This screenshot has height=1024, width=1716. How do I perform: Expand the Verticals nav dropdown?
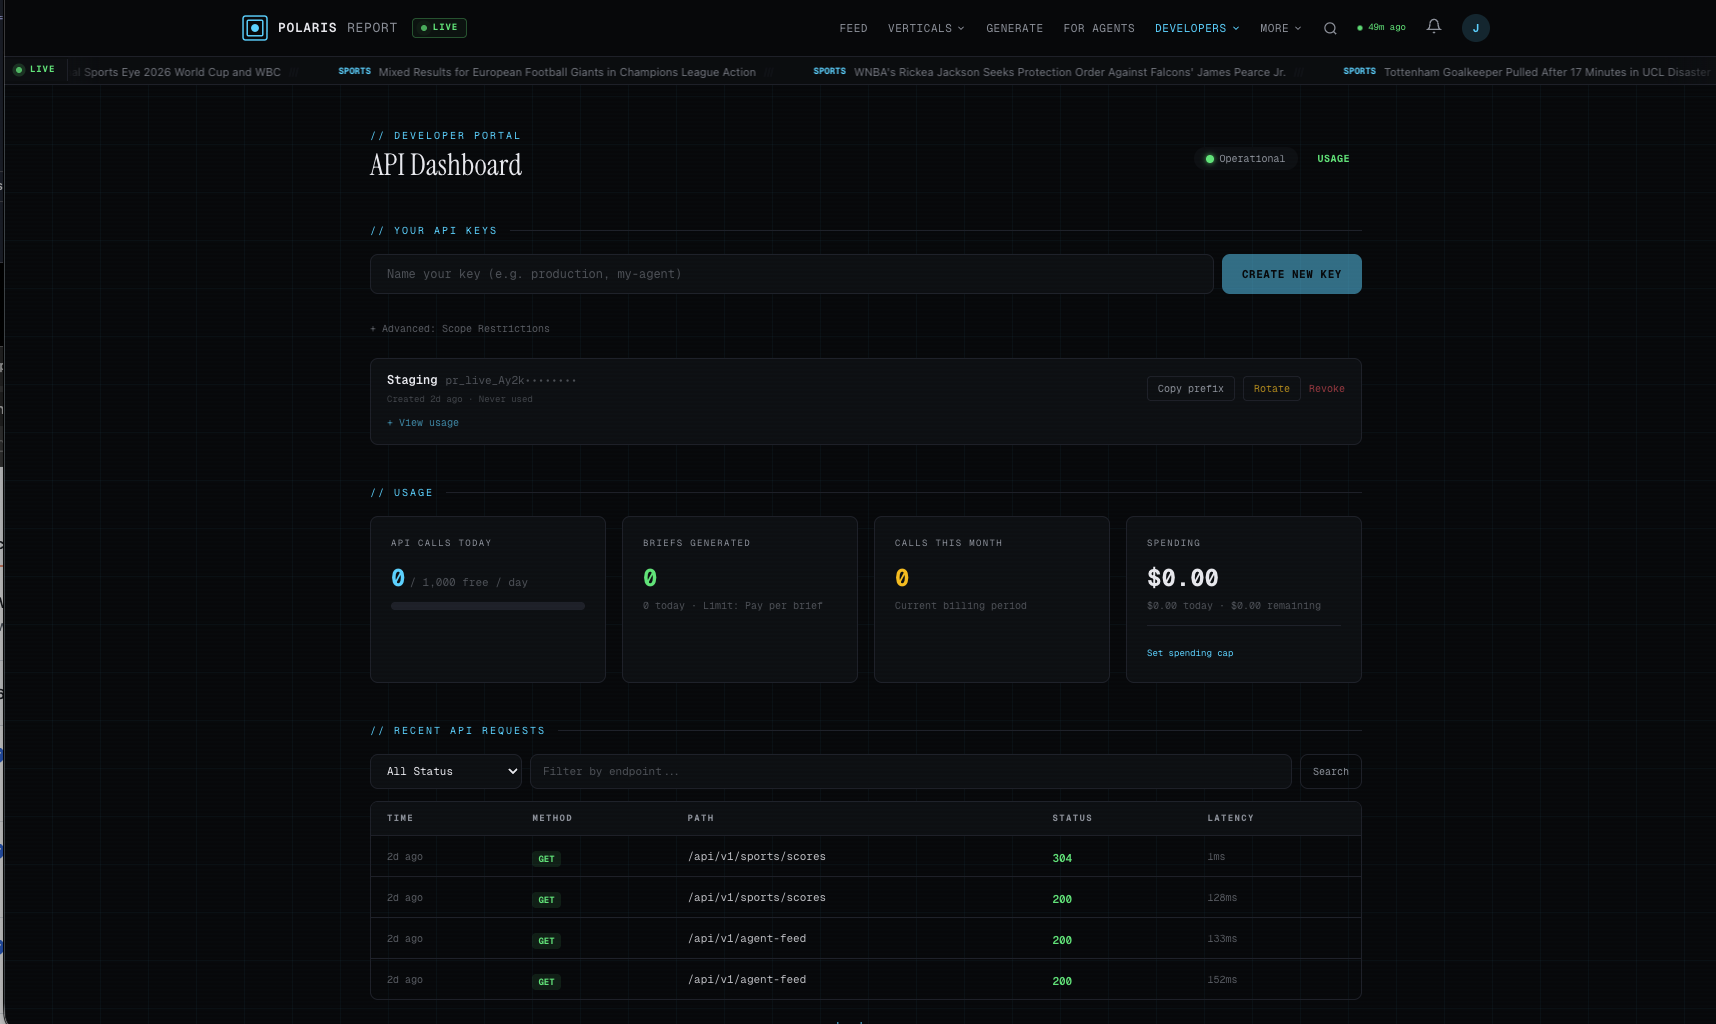click(926, 28)
